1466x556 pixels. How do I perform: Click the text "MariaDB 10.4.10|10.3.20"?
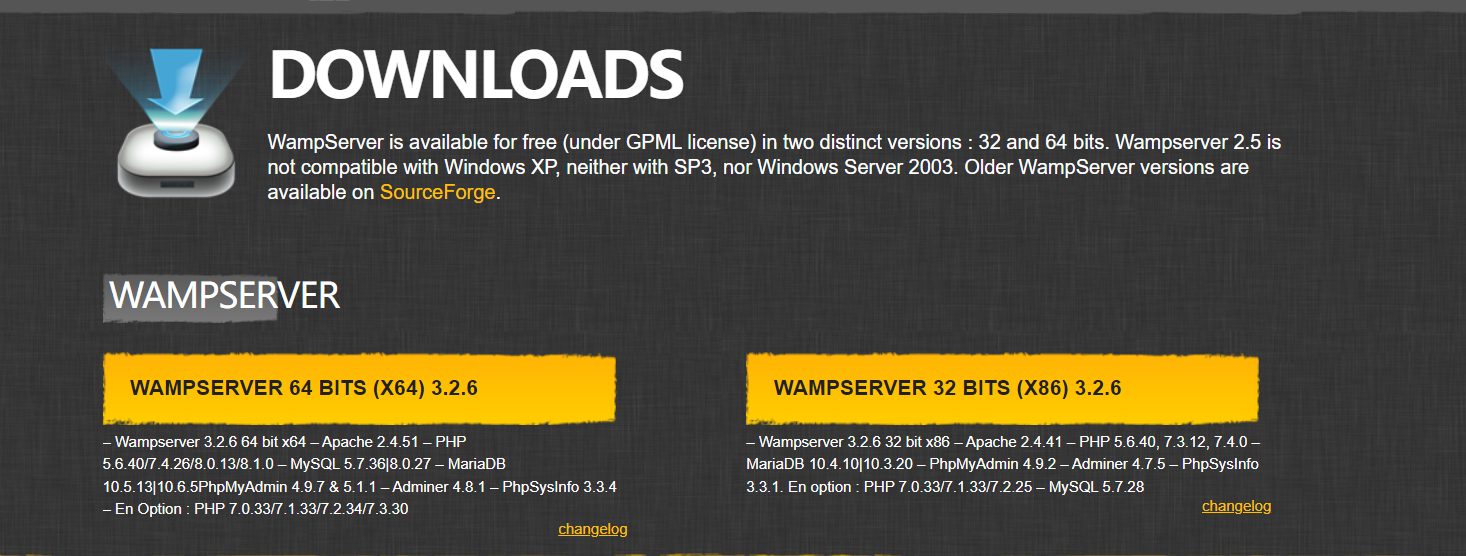[x=832, y=464]
